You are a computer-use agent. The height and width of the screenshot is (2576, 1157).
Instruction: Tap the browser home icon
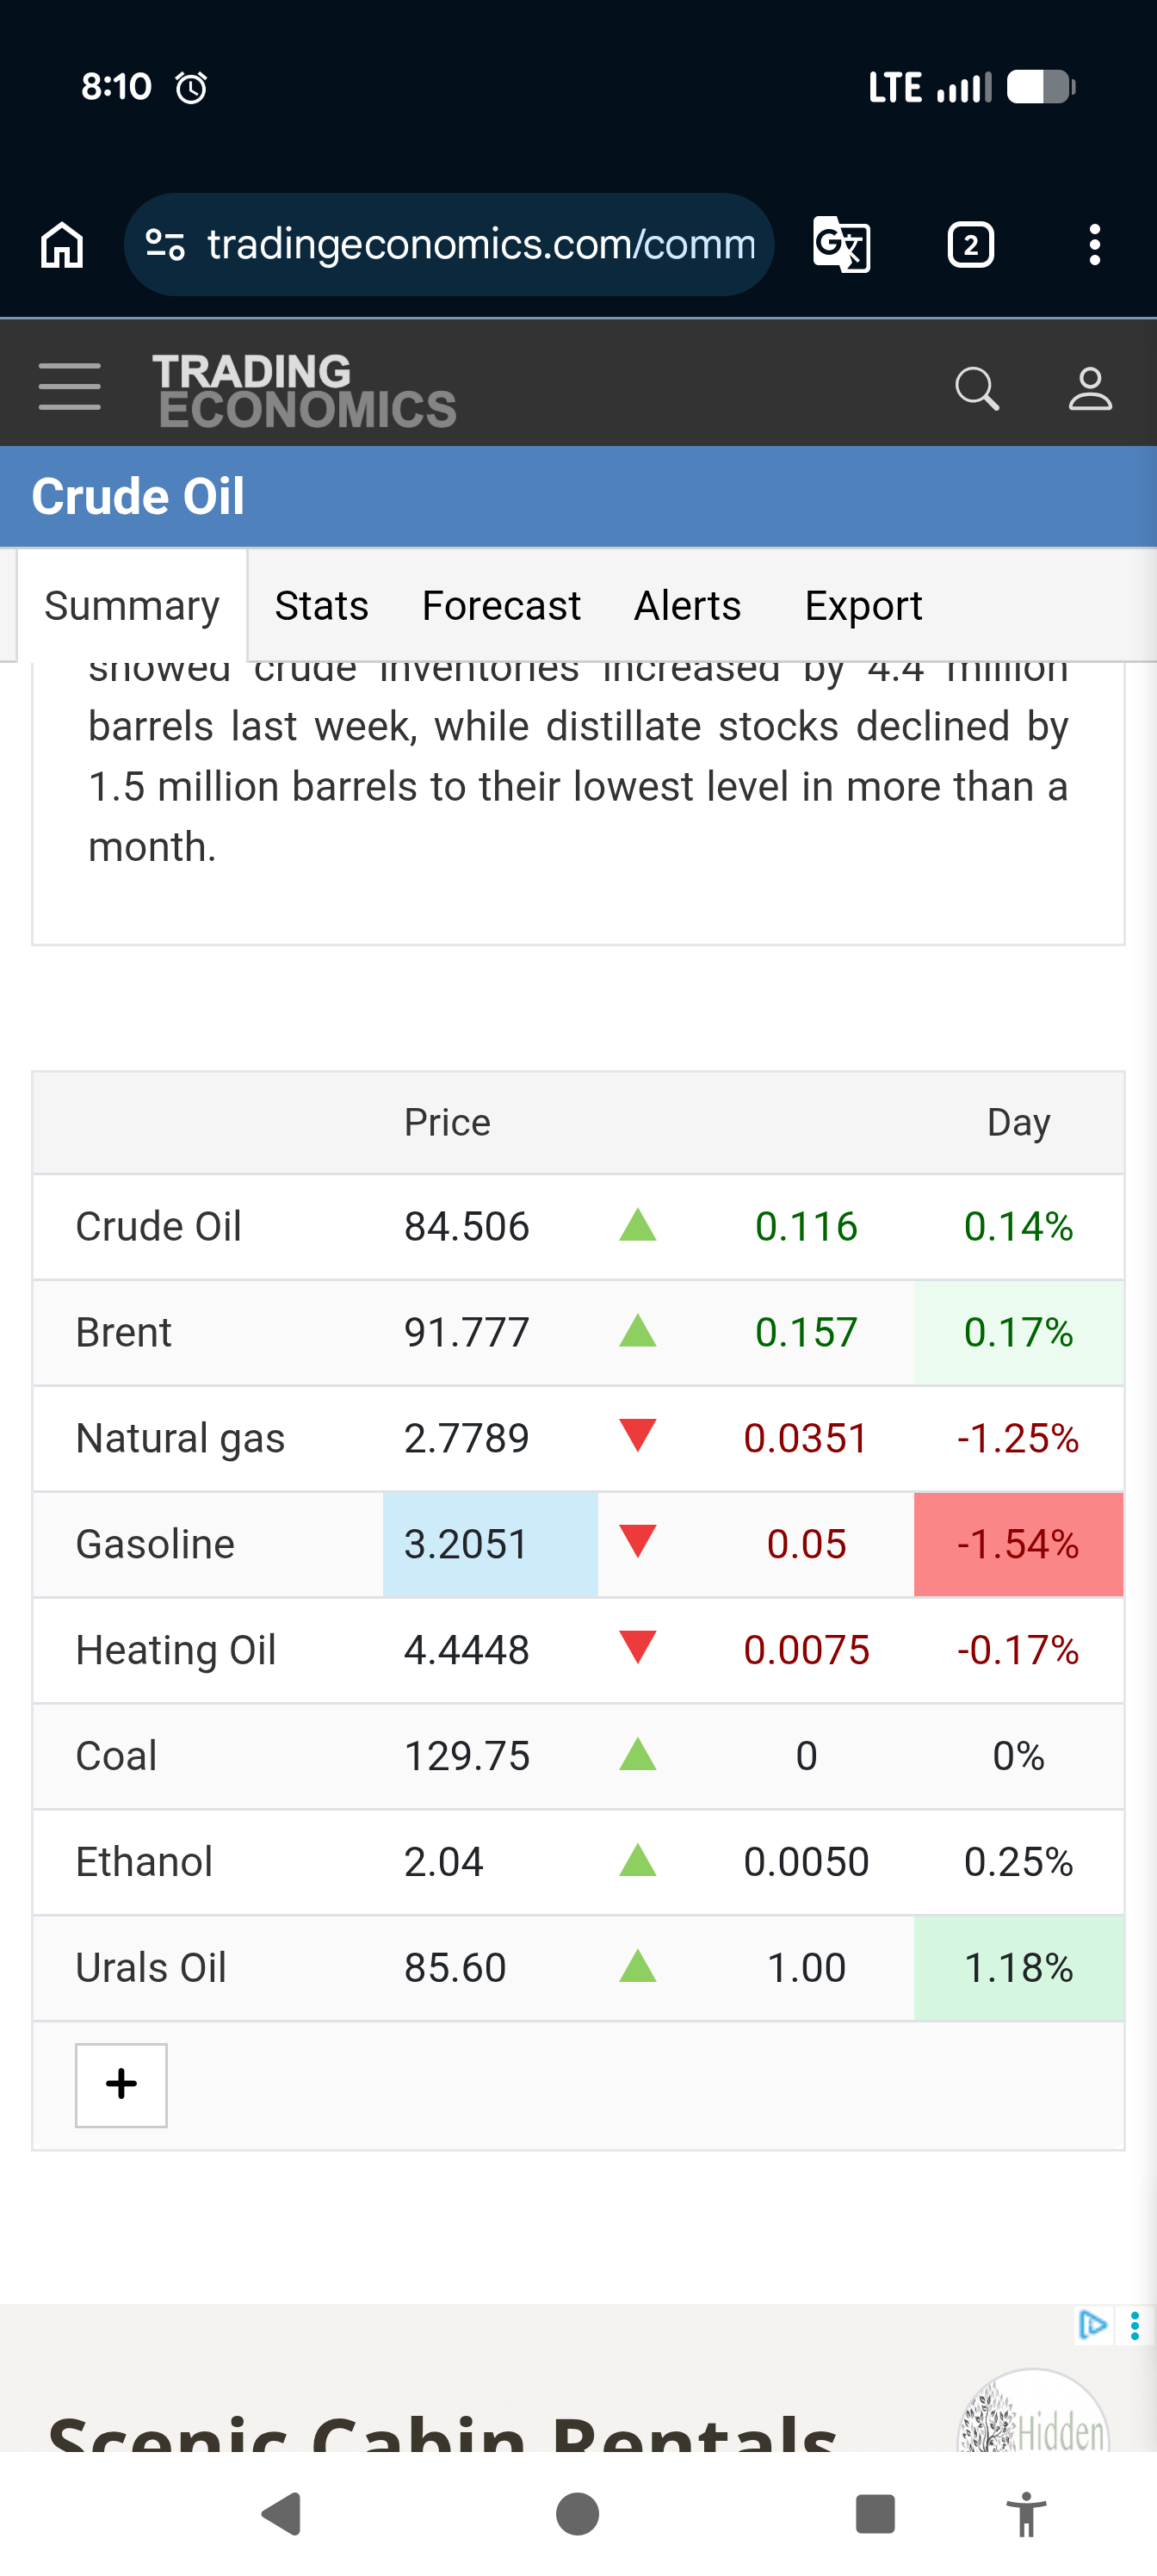[x=62, y=245]
